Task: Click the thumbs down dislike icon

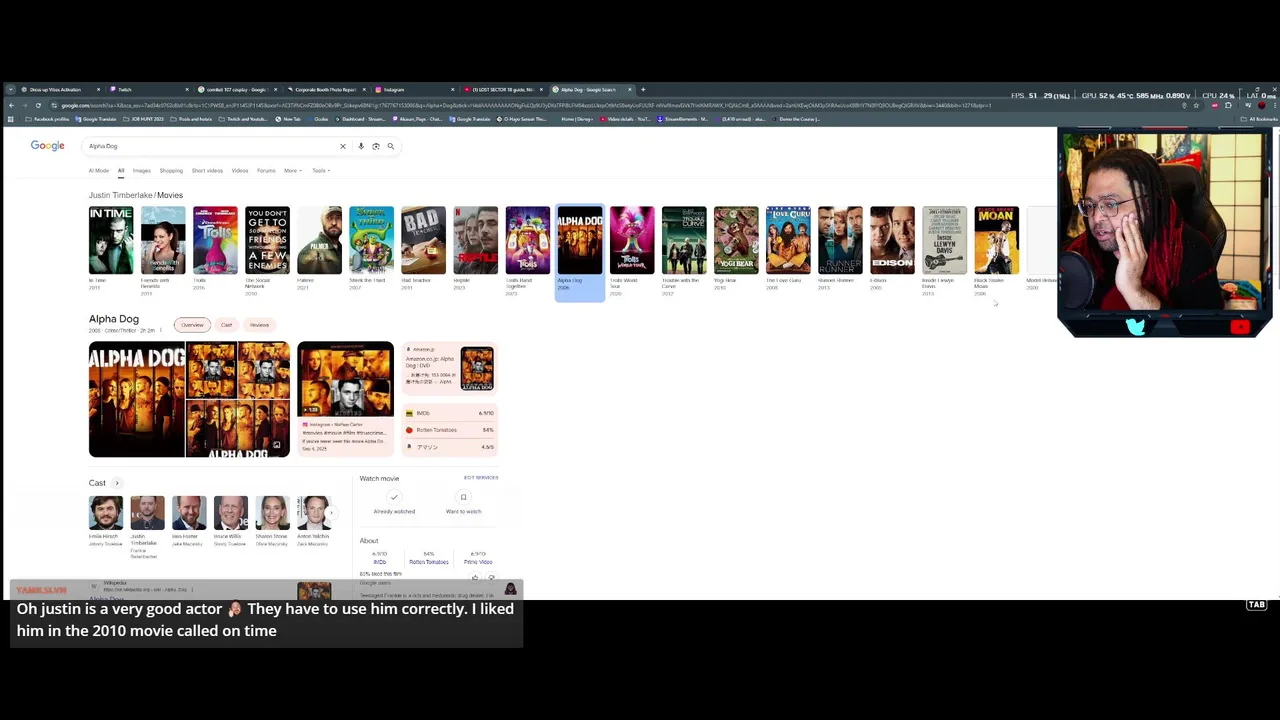Action: 491,577
